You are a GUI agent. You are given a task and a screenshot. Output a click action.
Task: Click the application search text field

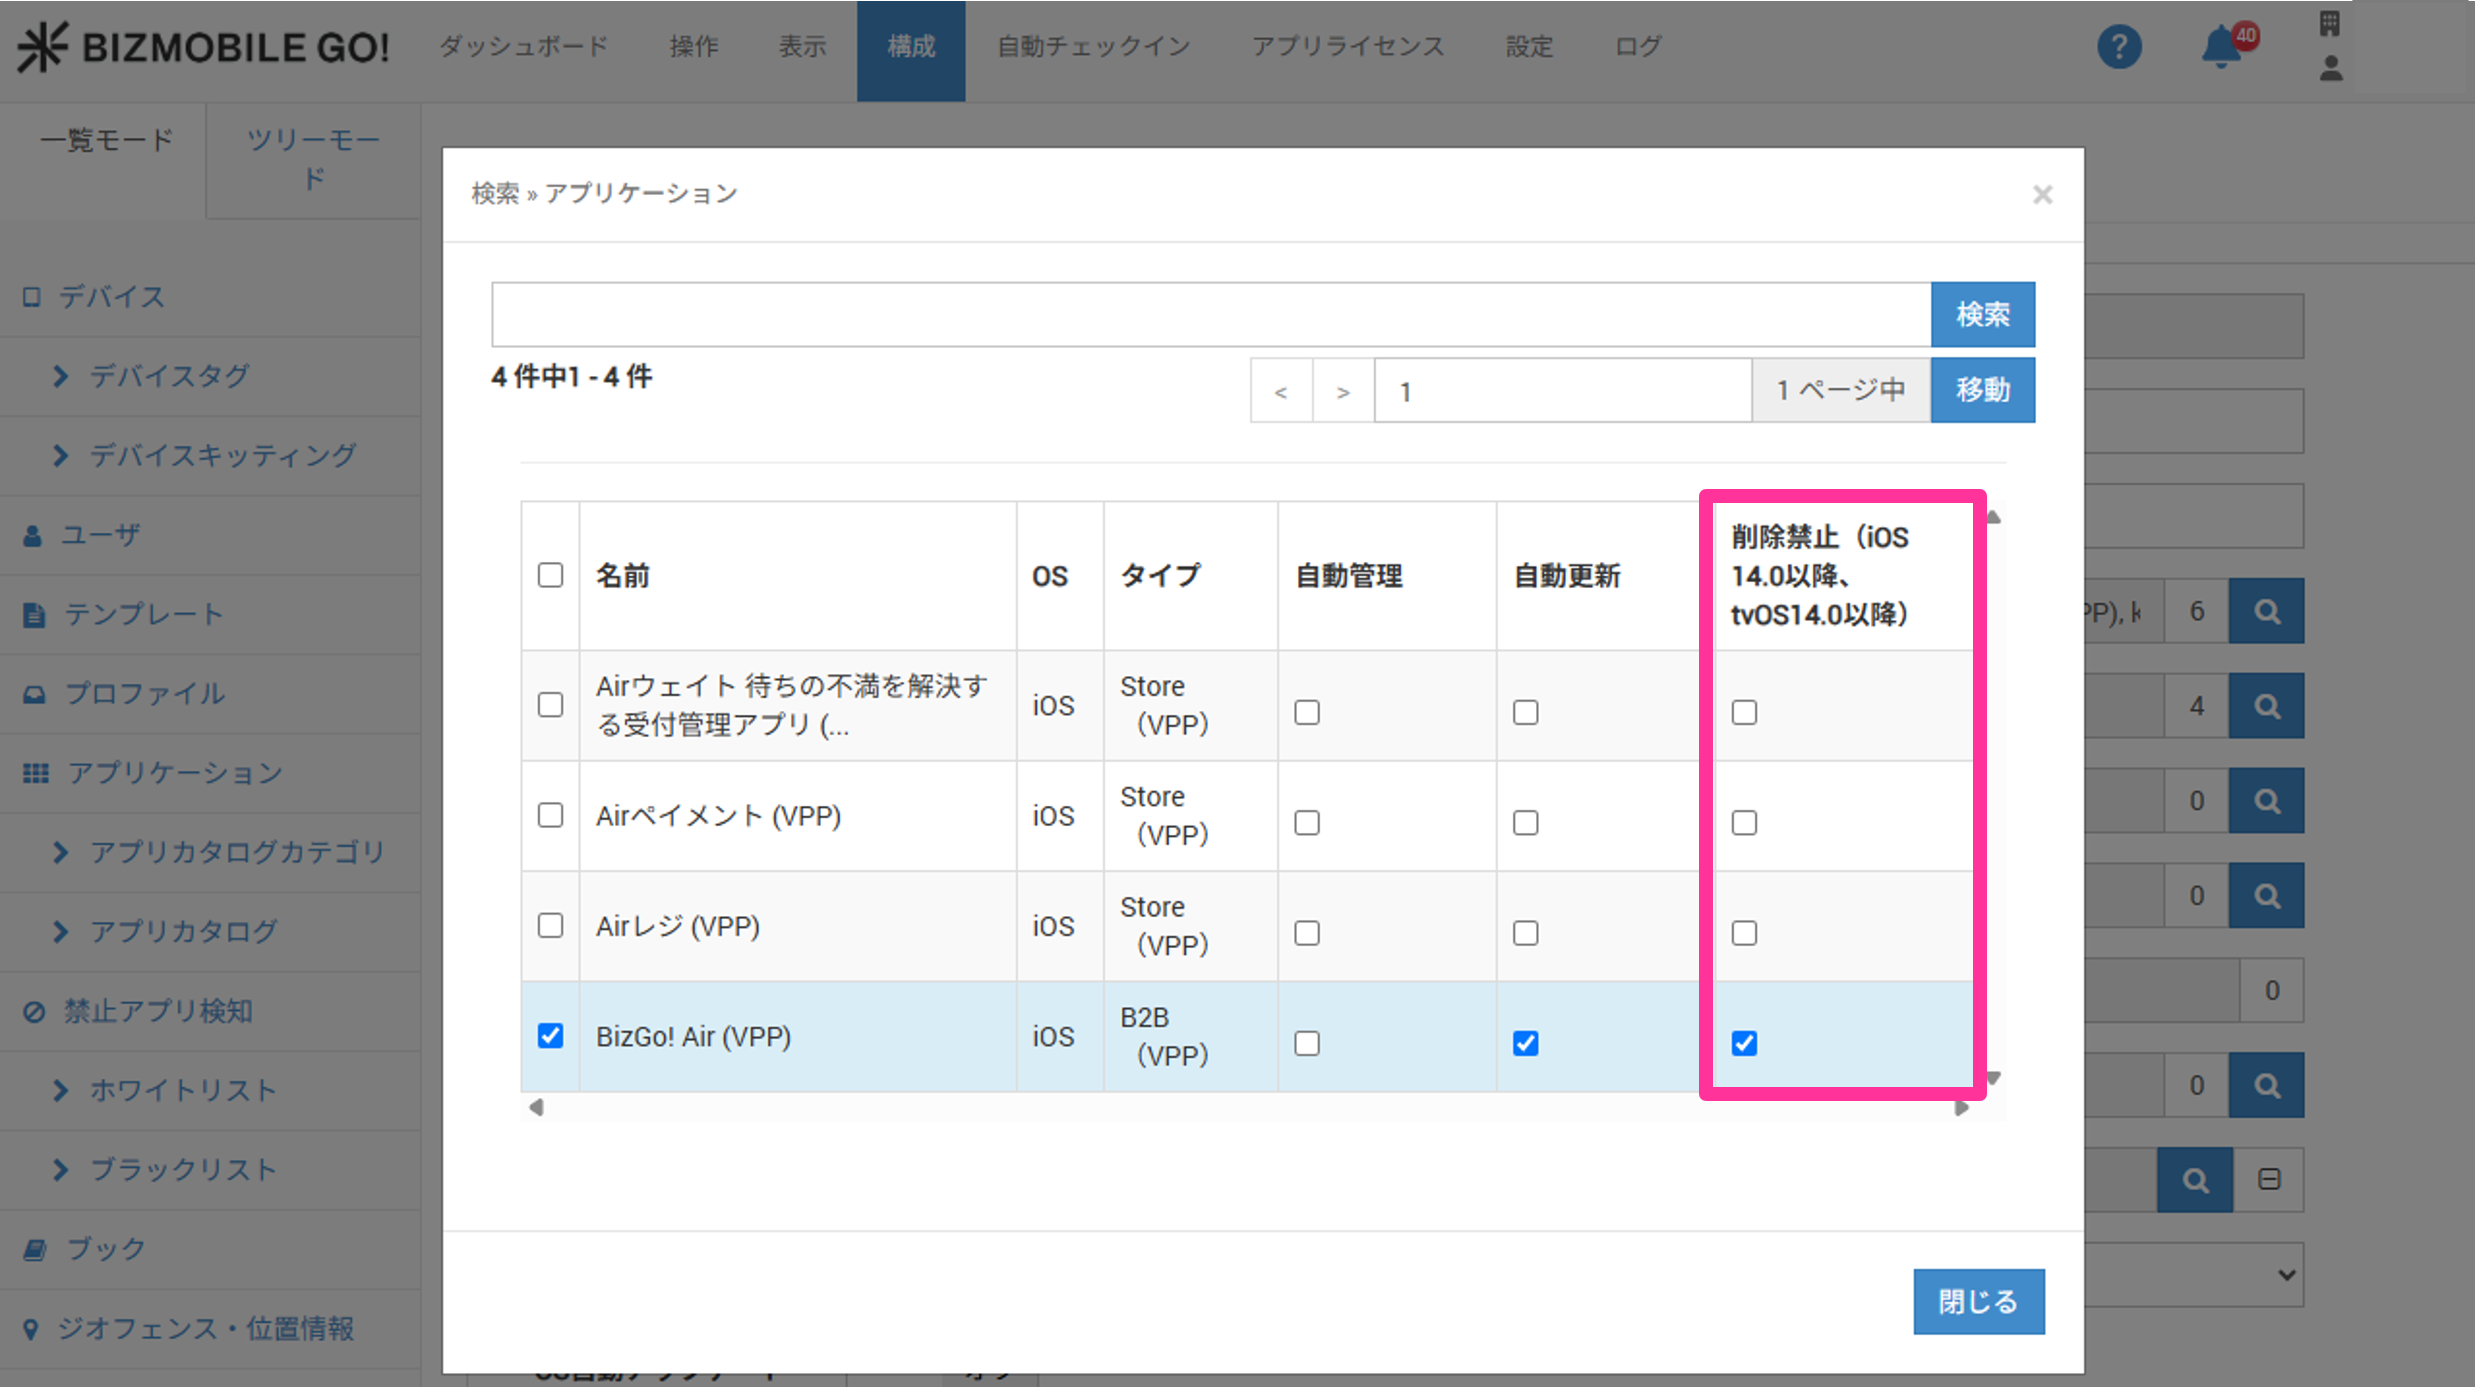point(1210,314)
